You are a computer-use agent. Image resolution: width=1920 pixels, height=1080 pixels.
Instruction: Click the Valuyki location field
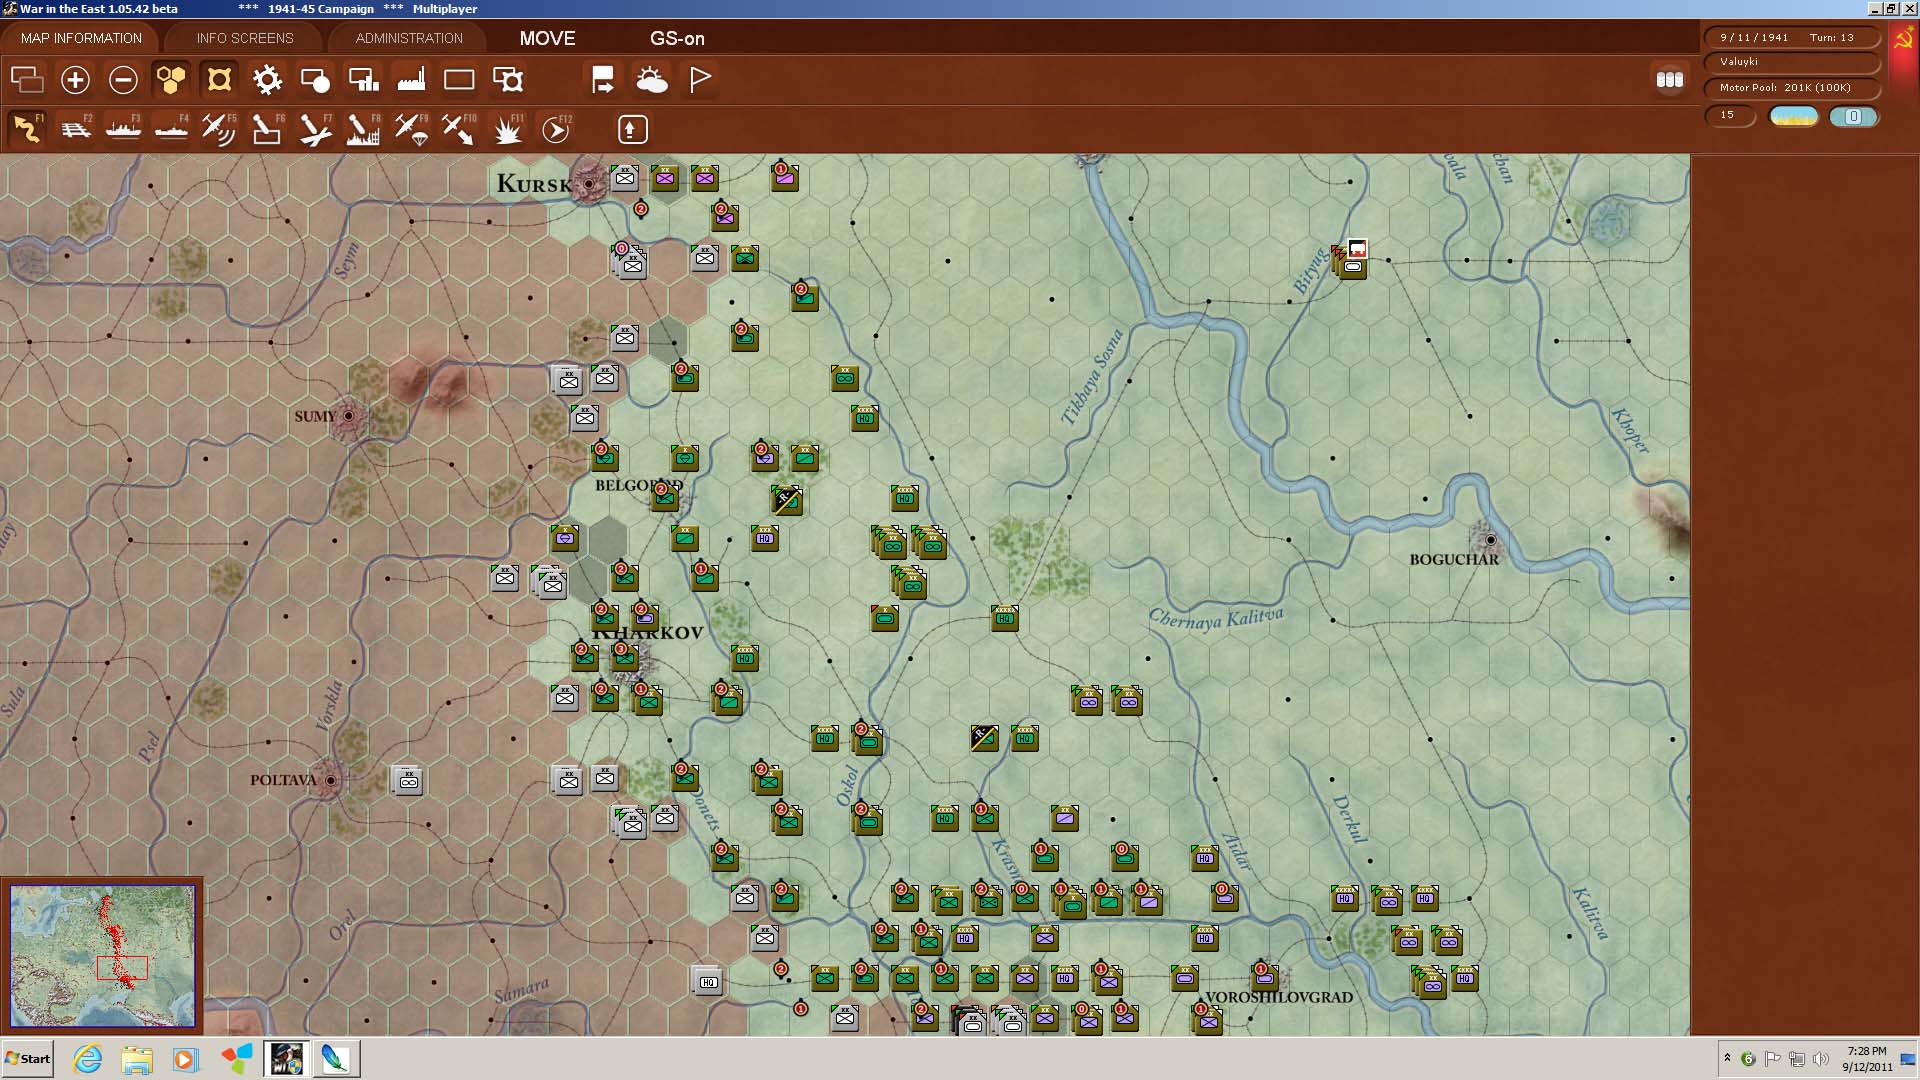click(1792, 62)
